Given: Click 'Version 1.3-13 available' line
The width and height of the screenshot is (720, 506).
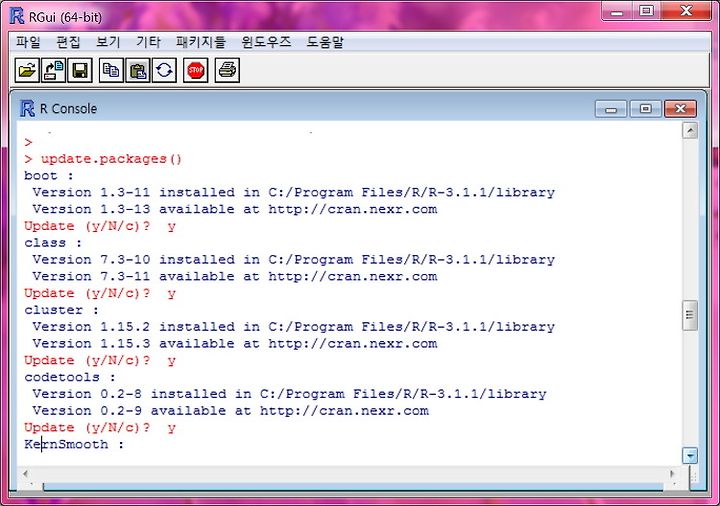Looking at the screenshot, I should point(235,209).
